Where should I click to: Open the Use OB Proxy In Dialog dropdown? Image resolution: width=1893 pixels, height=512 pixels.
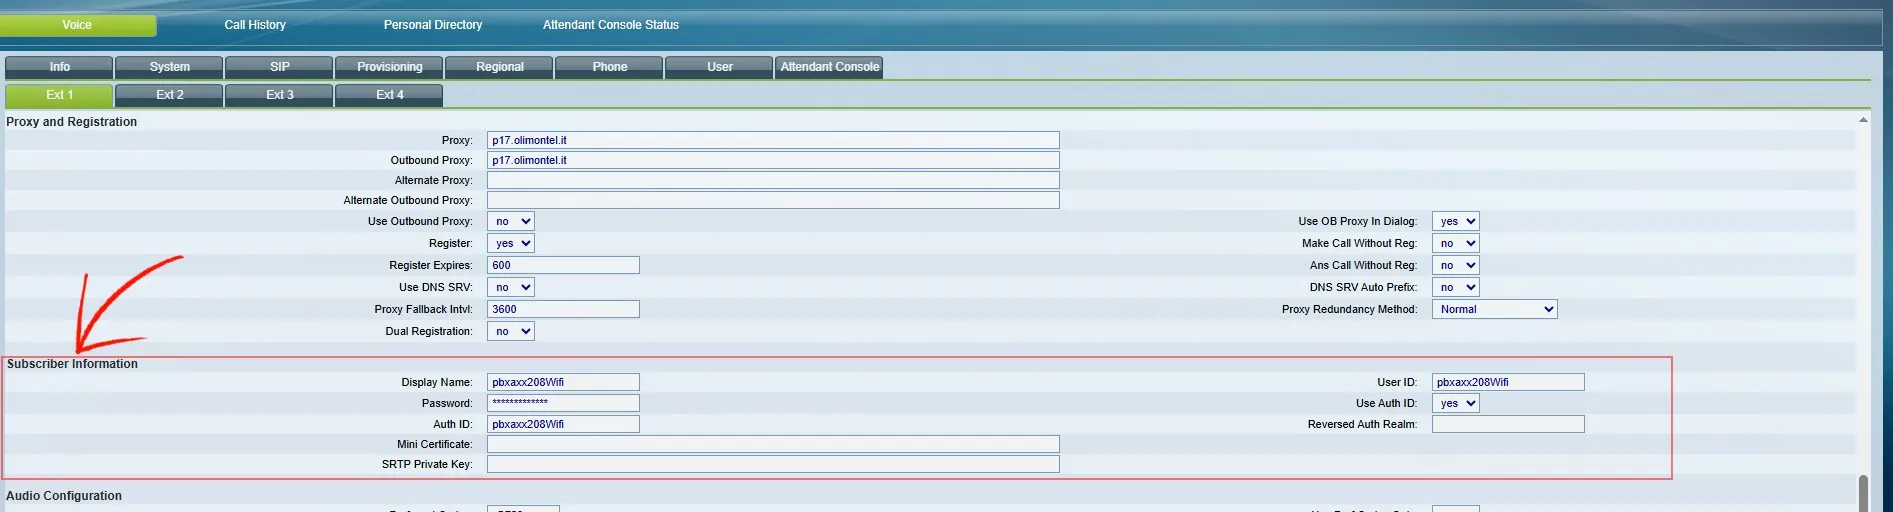tap(1455, 221)
